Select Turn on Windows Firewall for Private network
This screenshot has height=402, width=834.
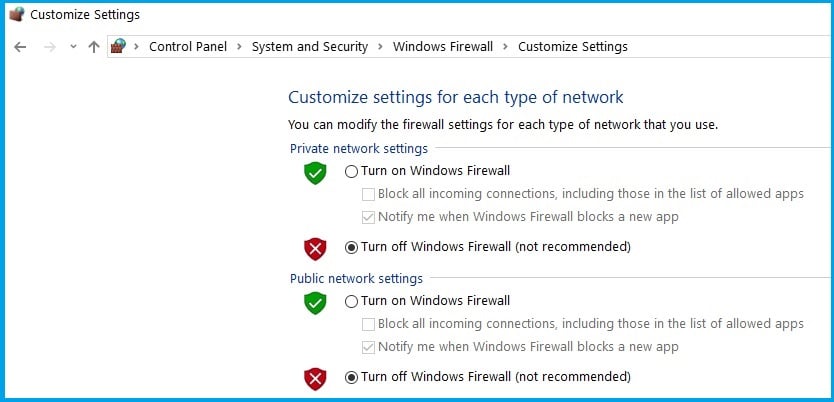(x=351, y=171)
